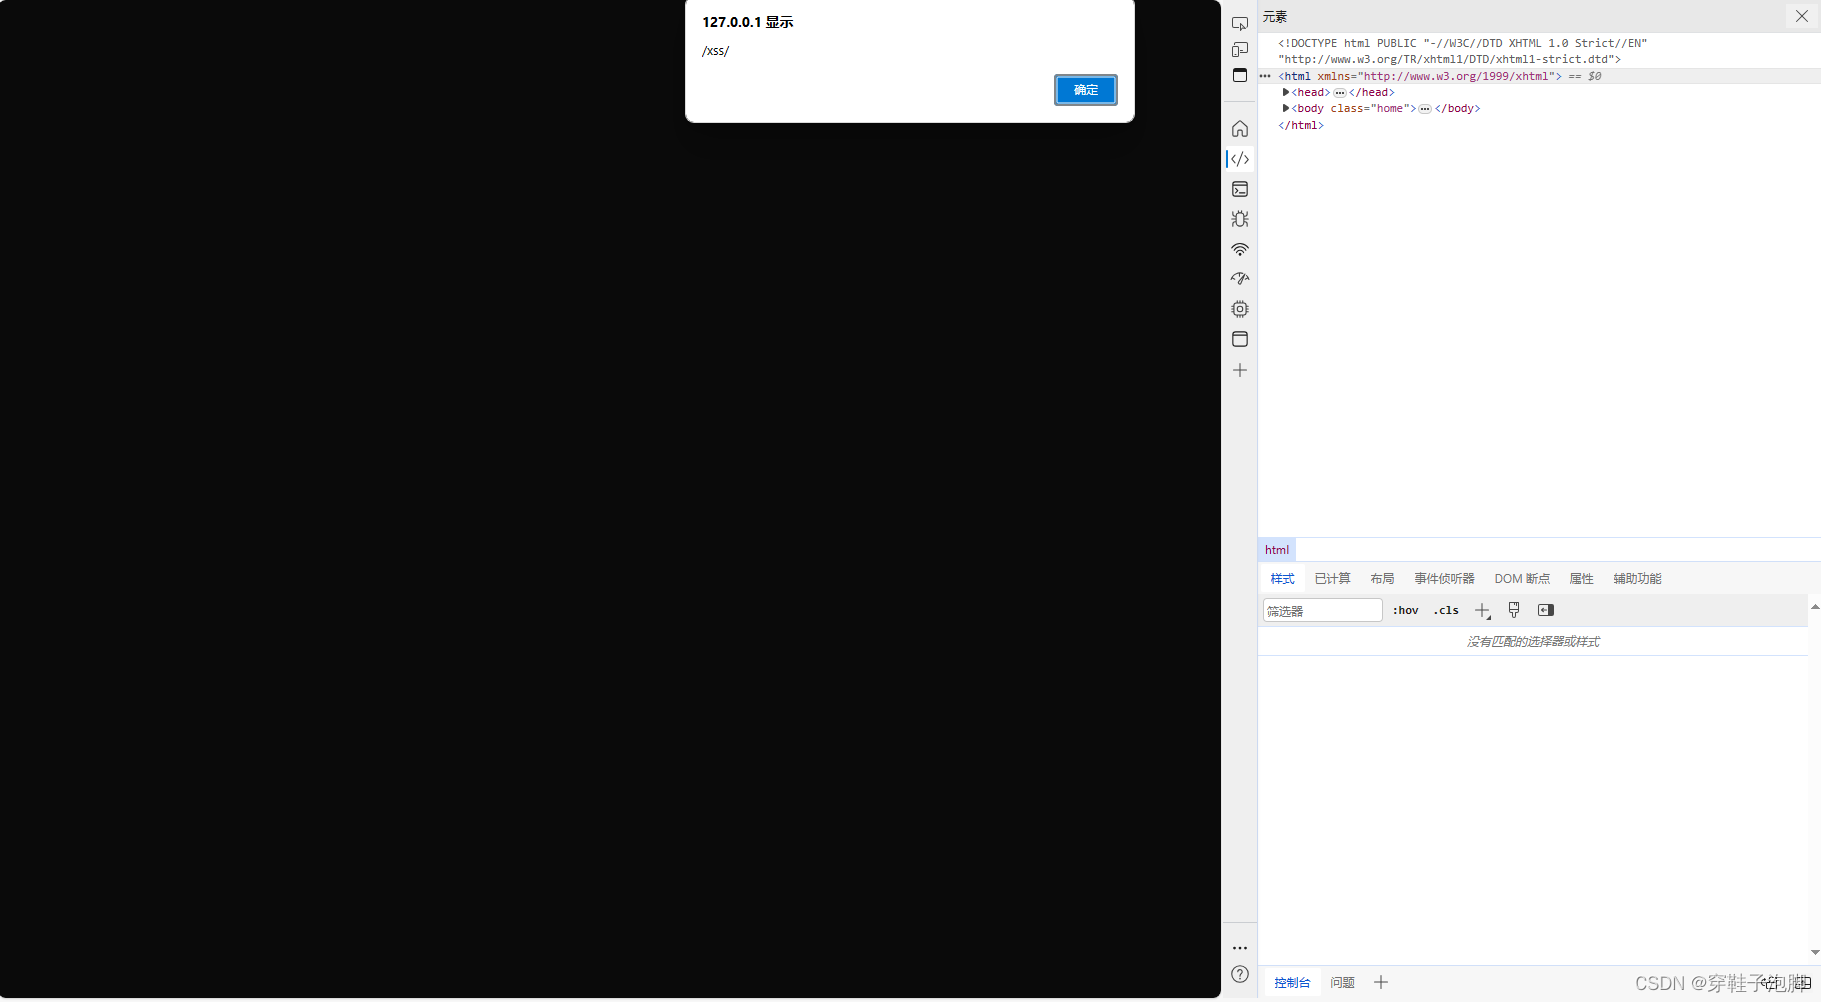Click the dock-side toggle icon
1821x1002 pixels.
[1240, 75]
